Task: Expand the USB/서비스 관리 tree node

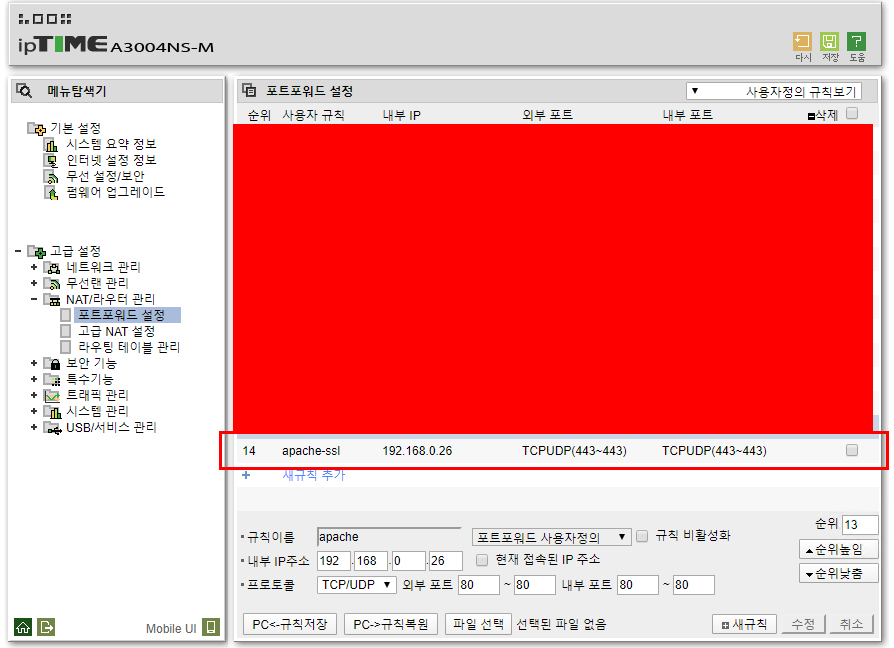Action: [34, 427]
